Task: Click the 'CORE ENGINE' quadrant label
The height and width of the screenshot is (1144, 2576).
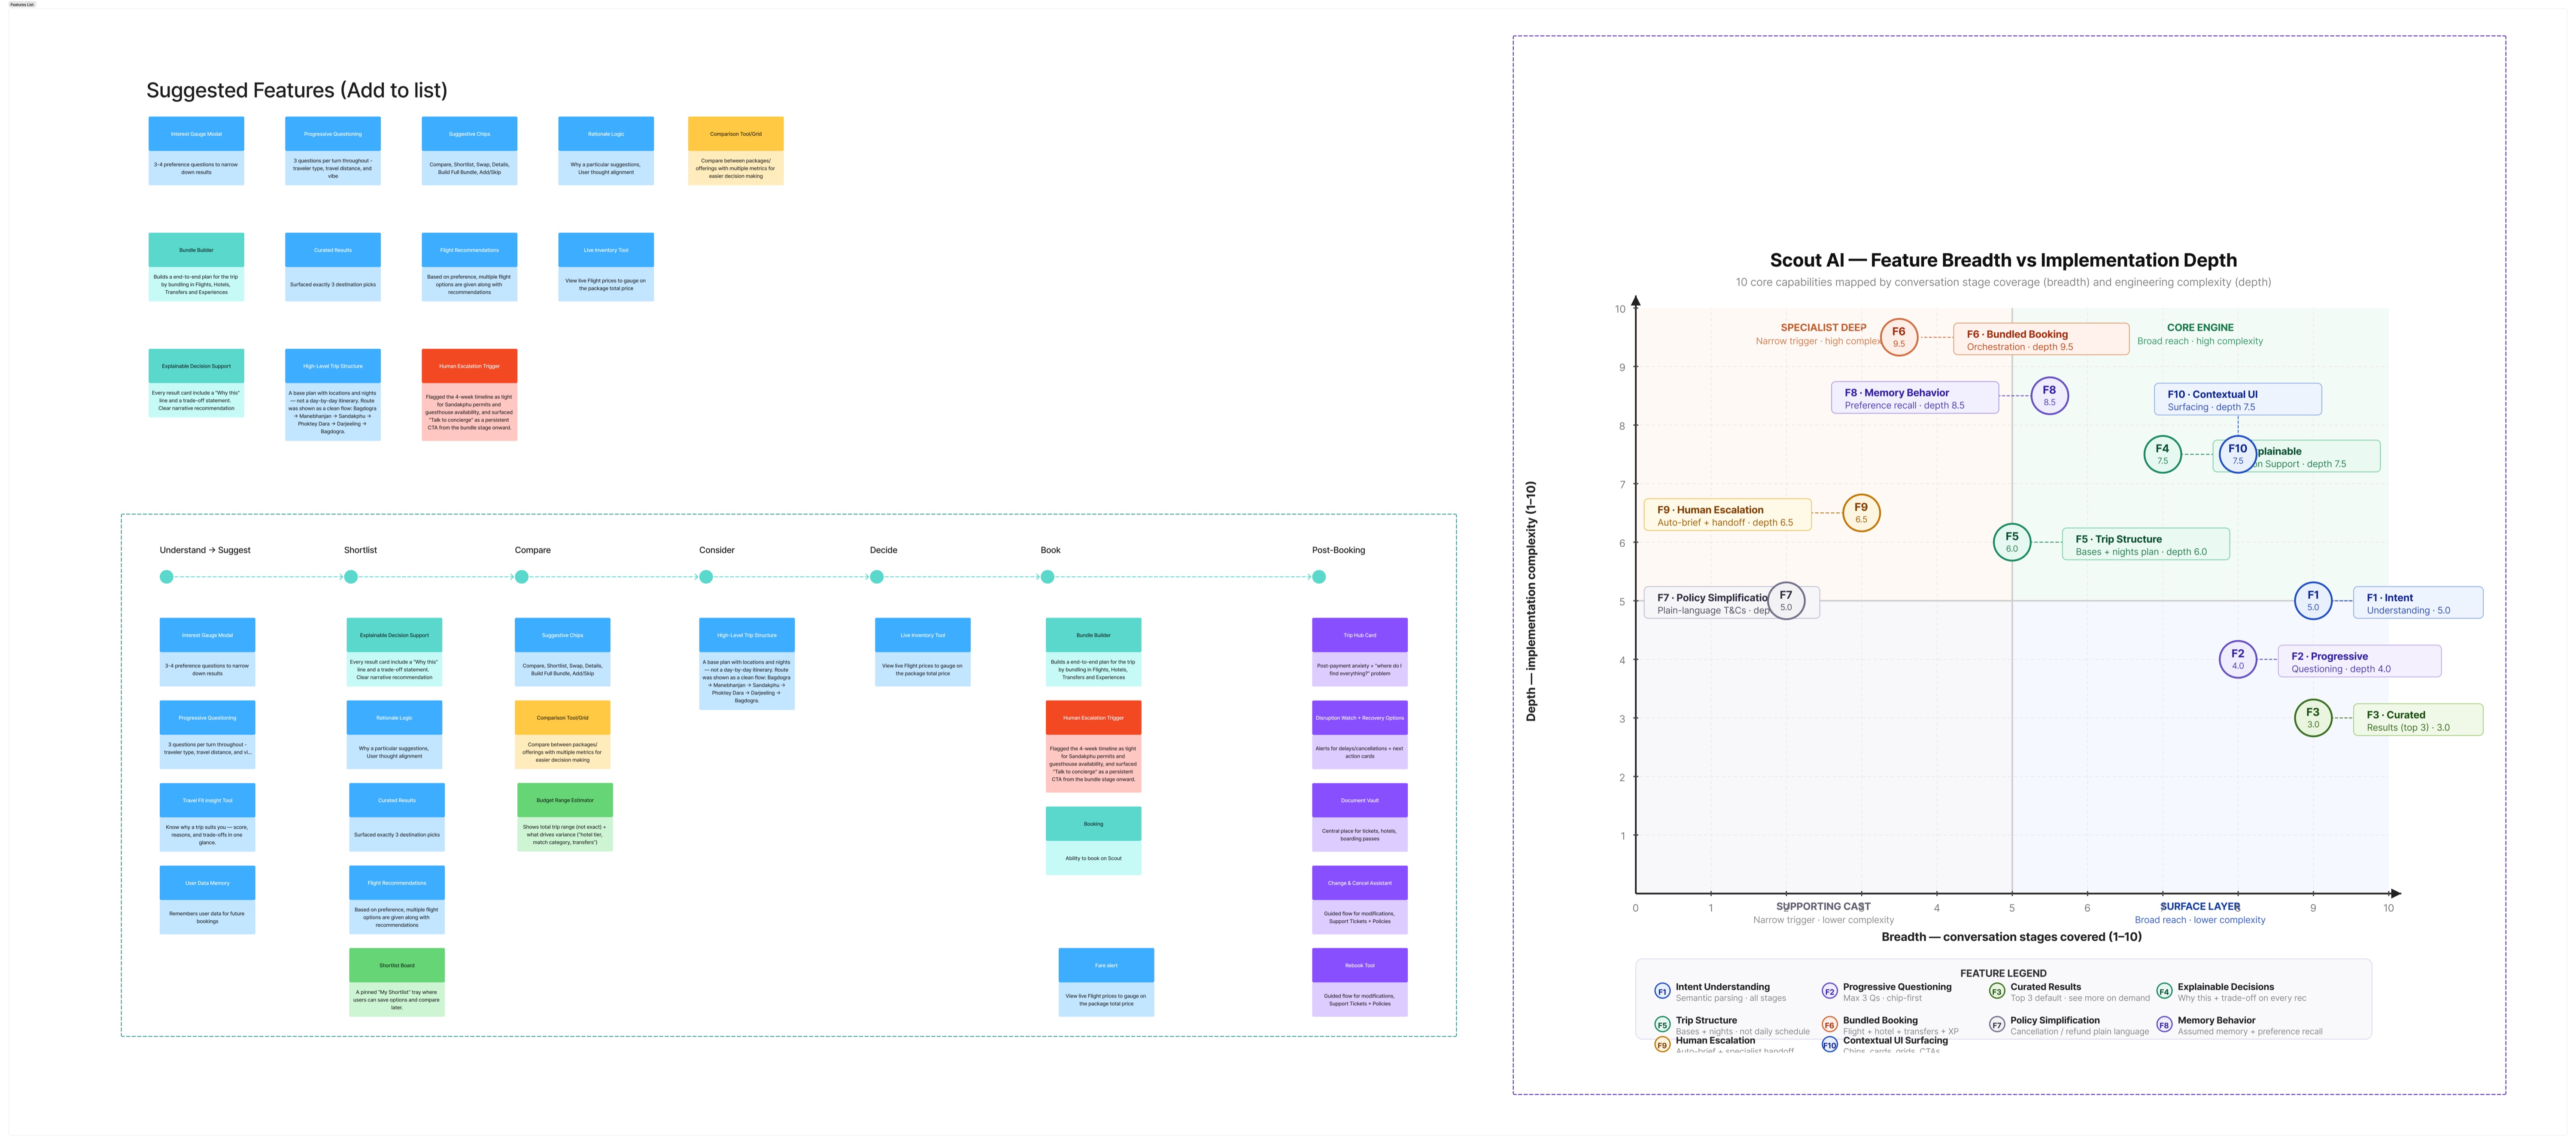Action: coord(2200,328)
